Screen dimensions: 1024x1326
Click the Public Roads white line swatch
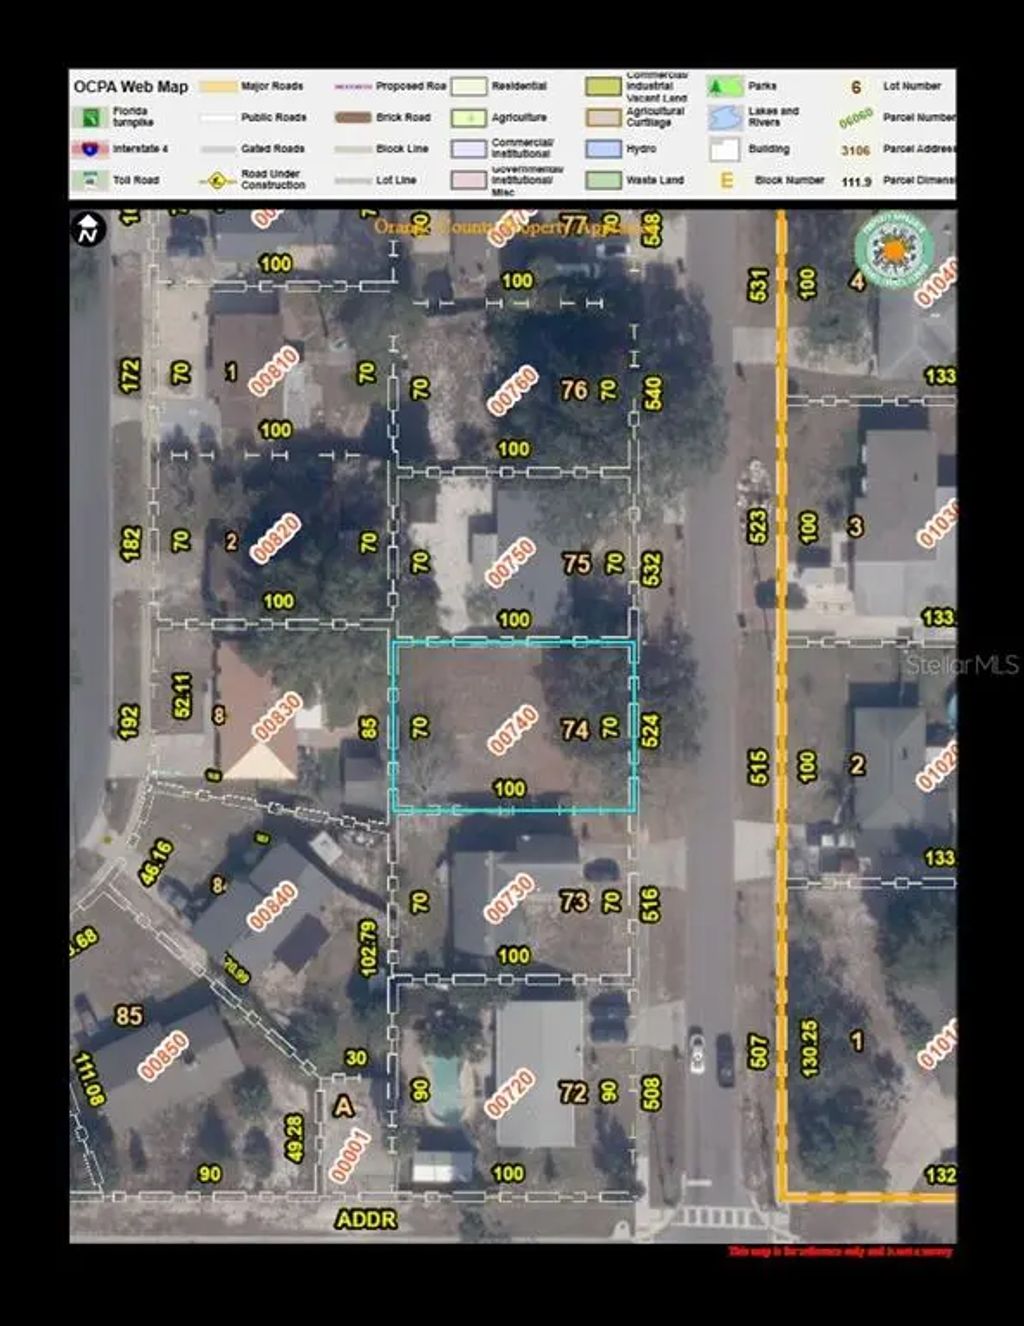(218, 118)
